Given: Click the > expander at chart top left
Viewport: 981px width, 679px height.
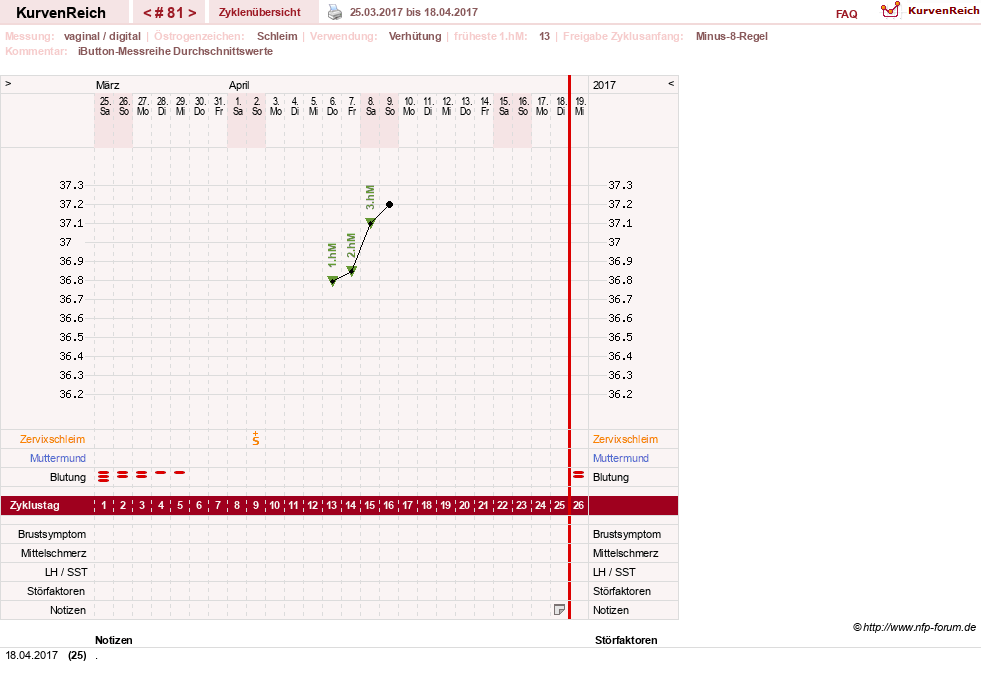Looking at the screenshot, I should pyautogui.click(x=8, y=83).
